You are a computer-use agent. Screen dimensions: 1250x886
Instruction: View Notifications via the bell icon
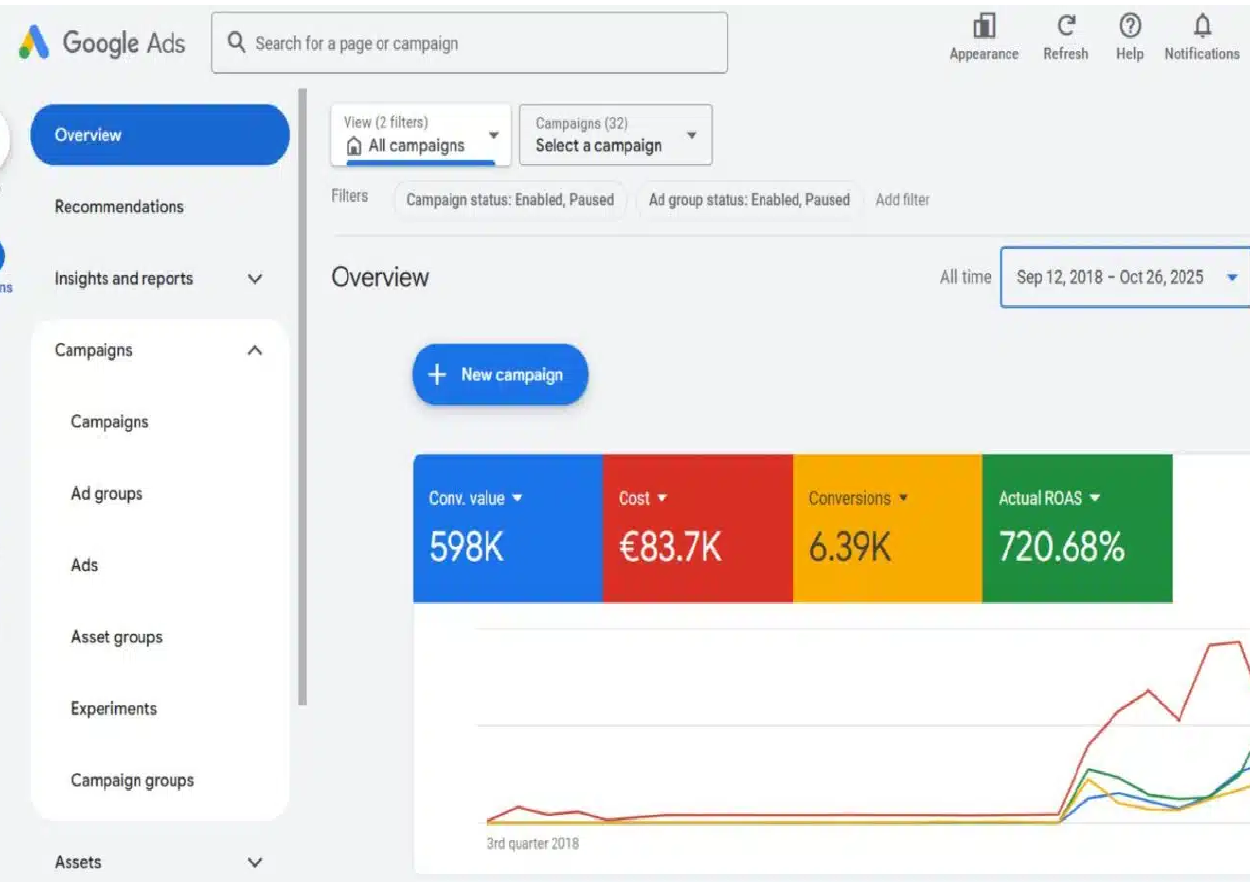(x=1200, y=35)
